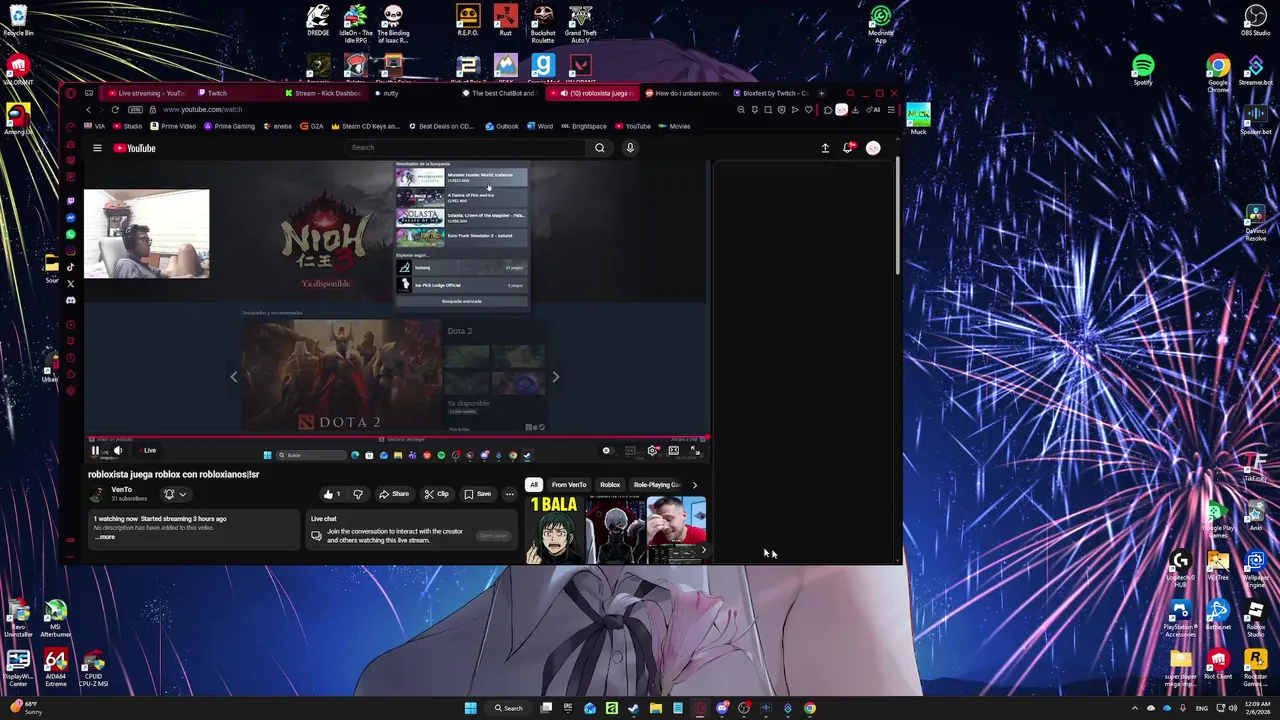Switch to the Twitch browser tab

tap(218, 93)
